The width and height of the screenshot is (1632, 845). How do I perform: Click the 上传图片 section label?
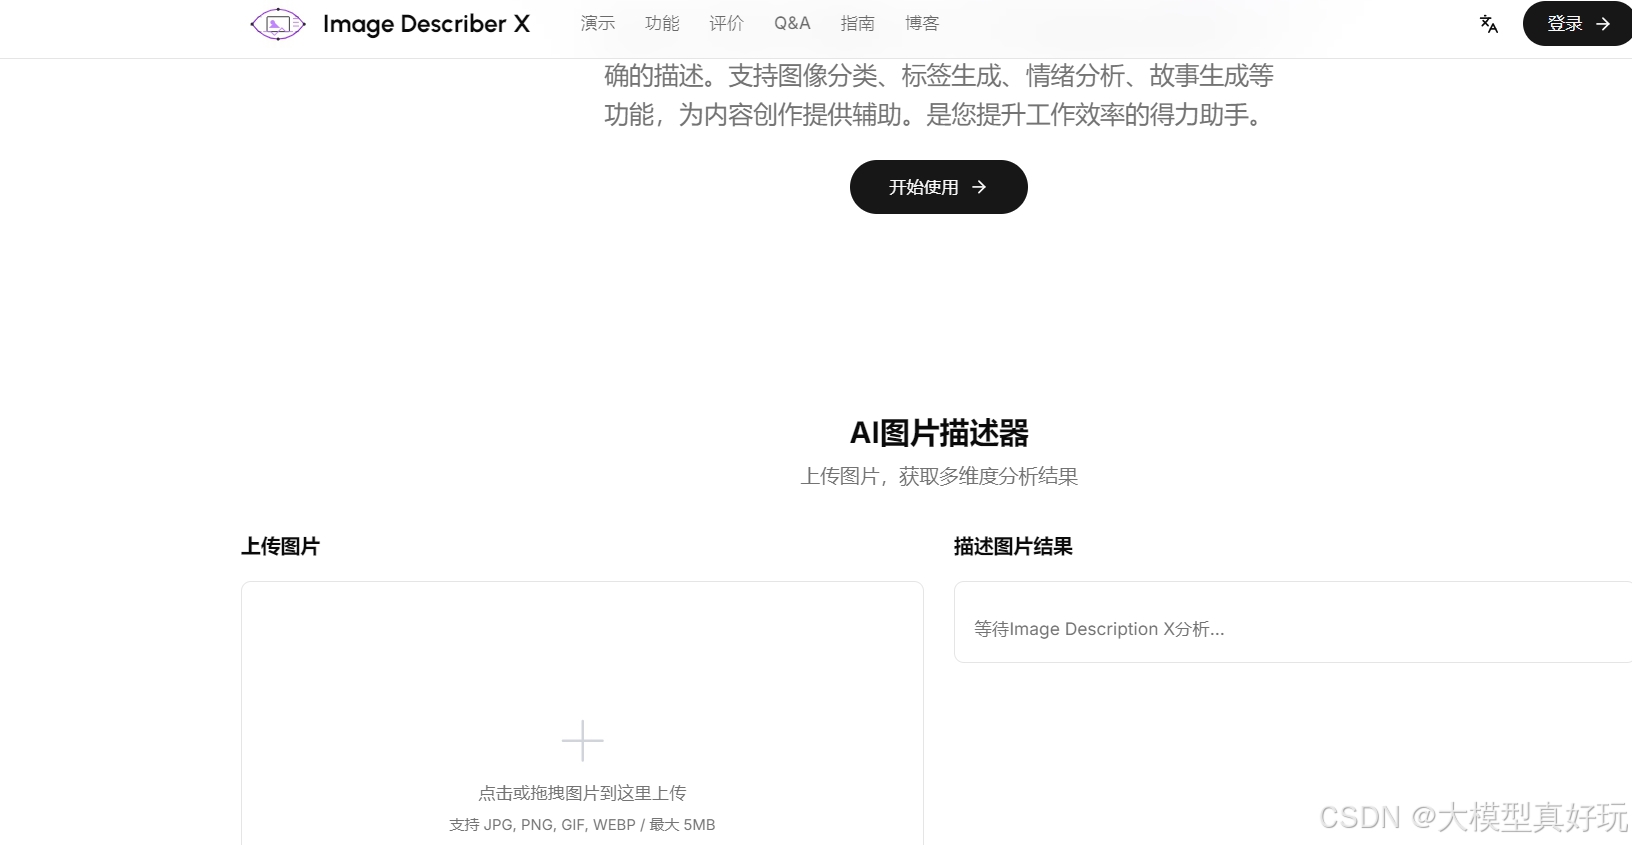coord(280,546)
